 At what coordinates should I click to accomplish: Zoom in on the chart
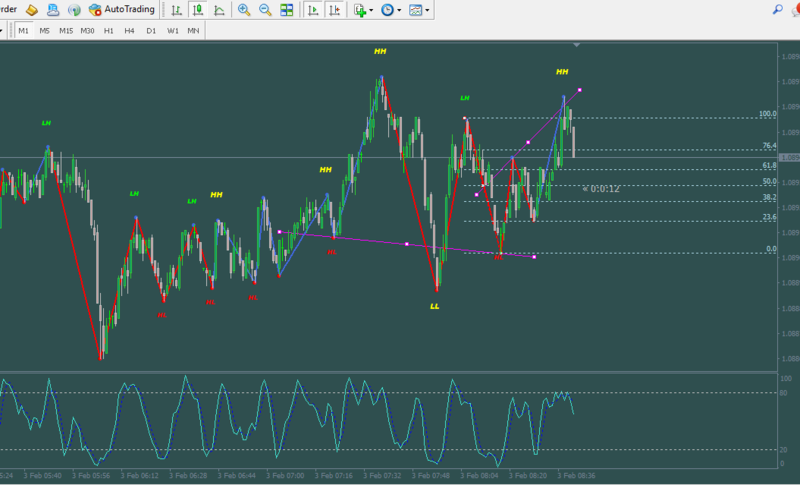[244, 10]
